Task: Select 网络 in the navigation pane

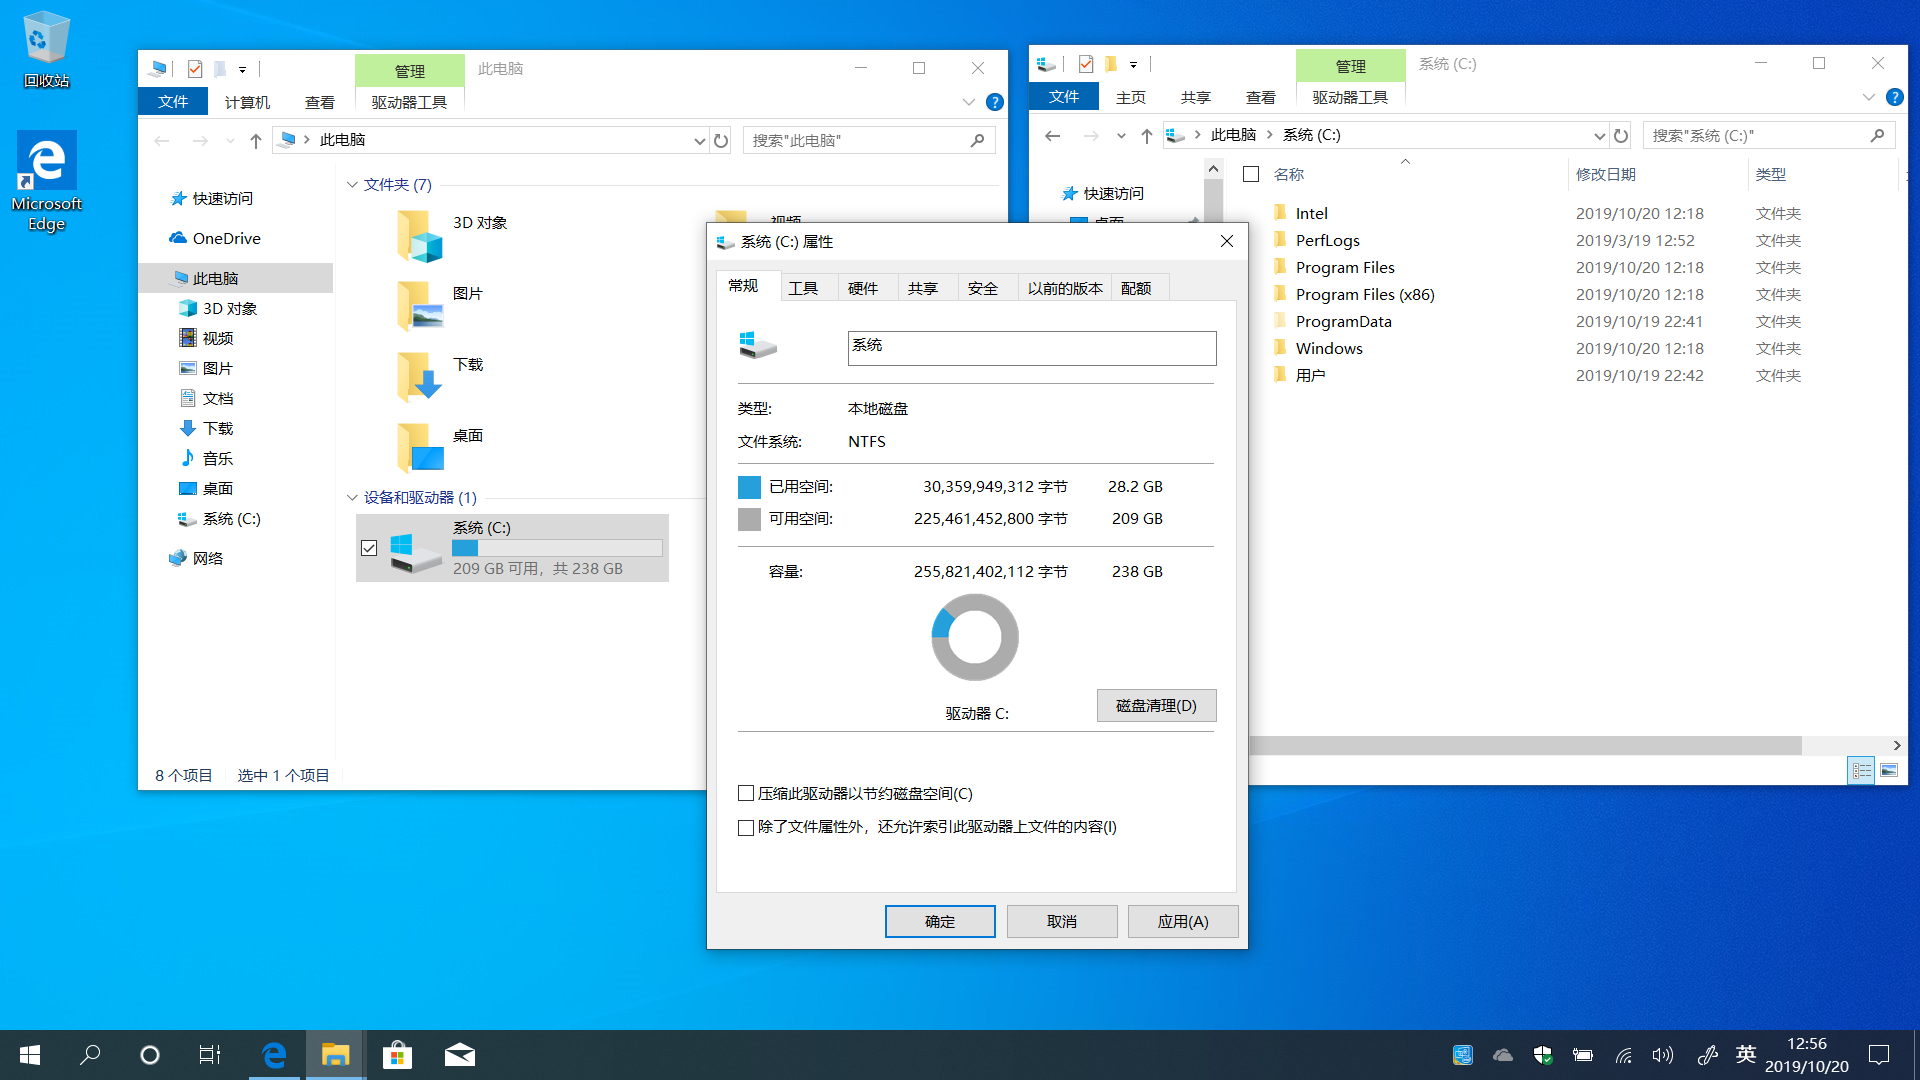Action: (x=208, y=559)
